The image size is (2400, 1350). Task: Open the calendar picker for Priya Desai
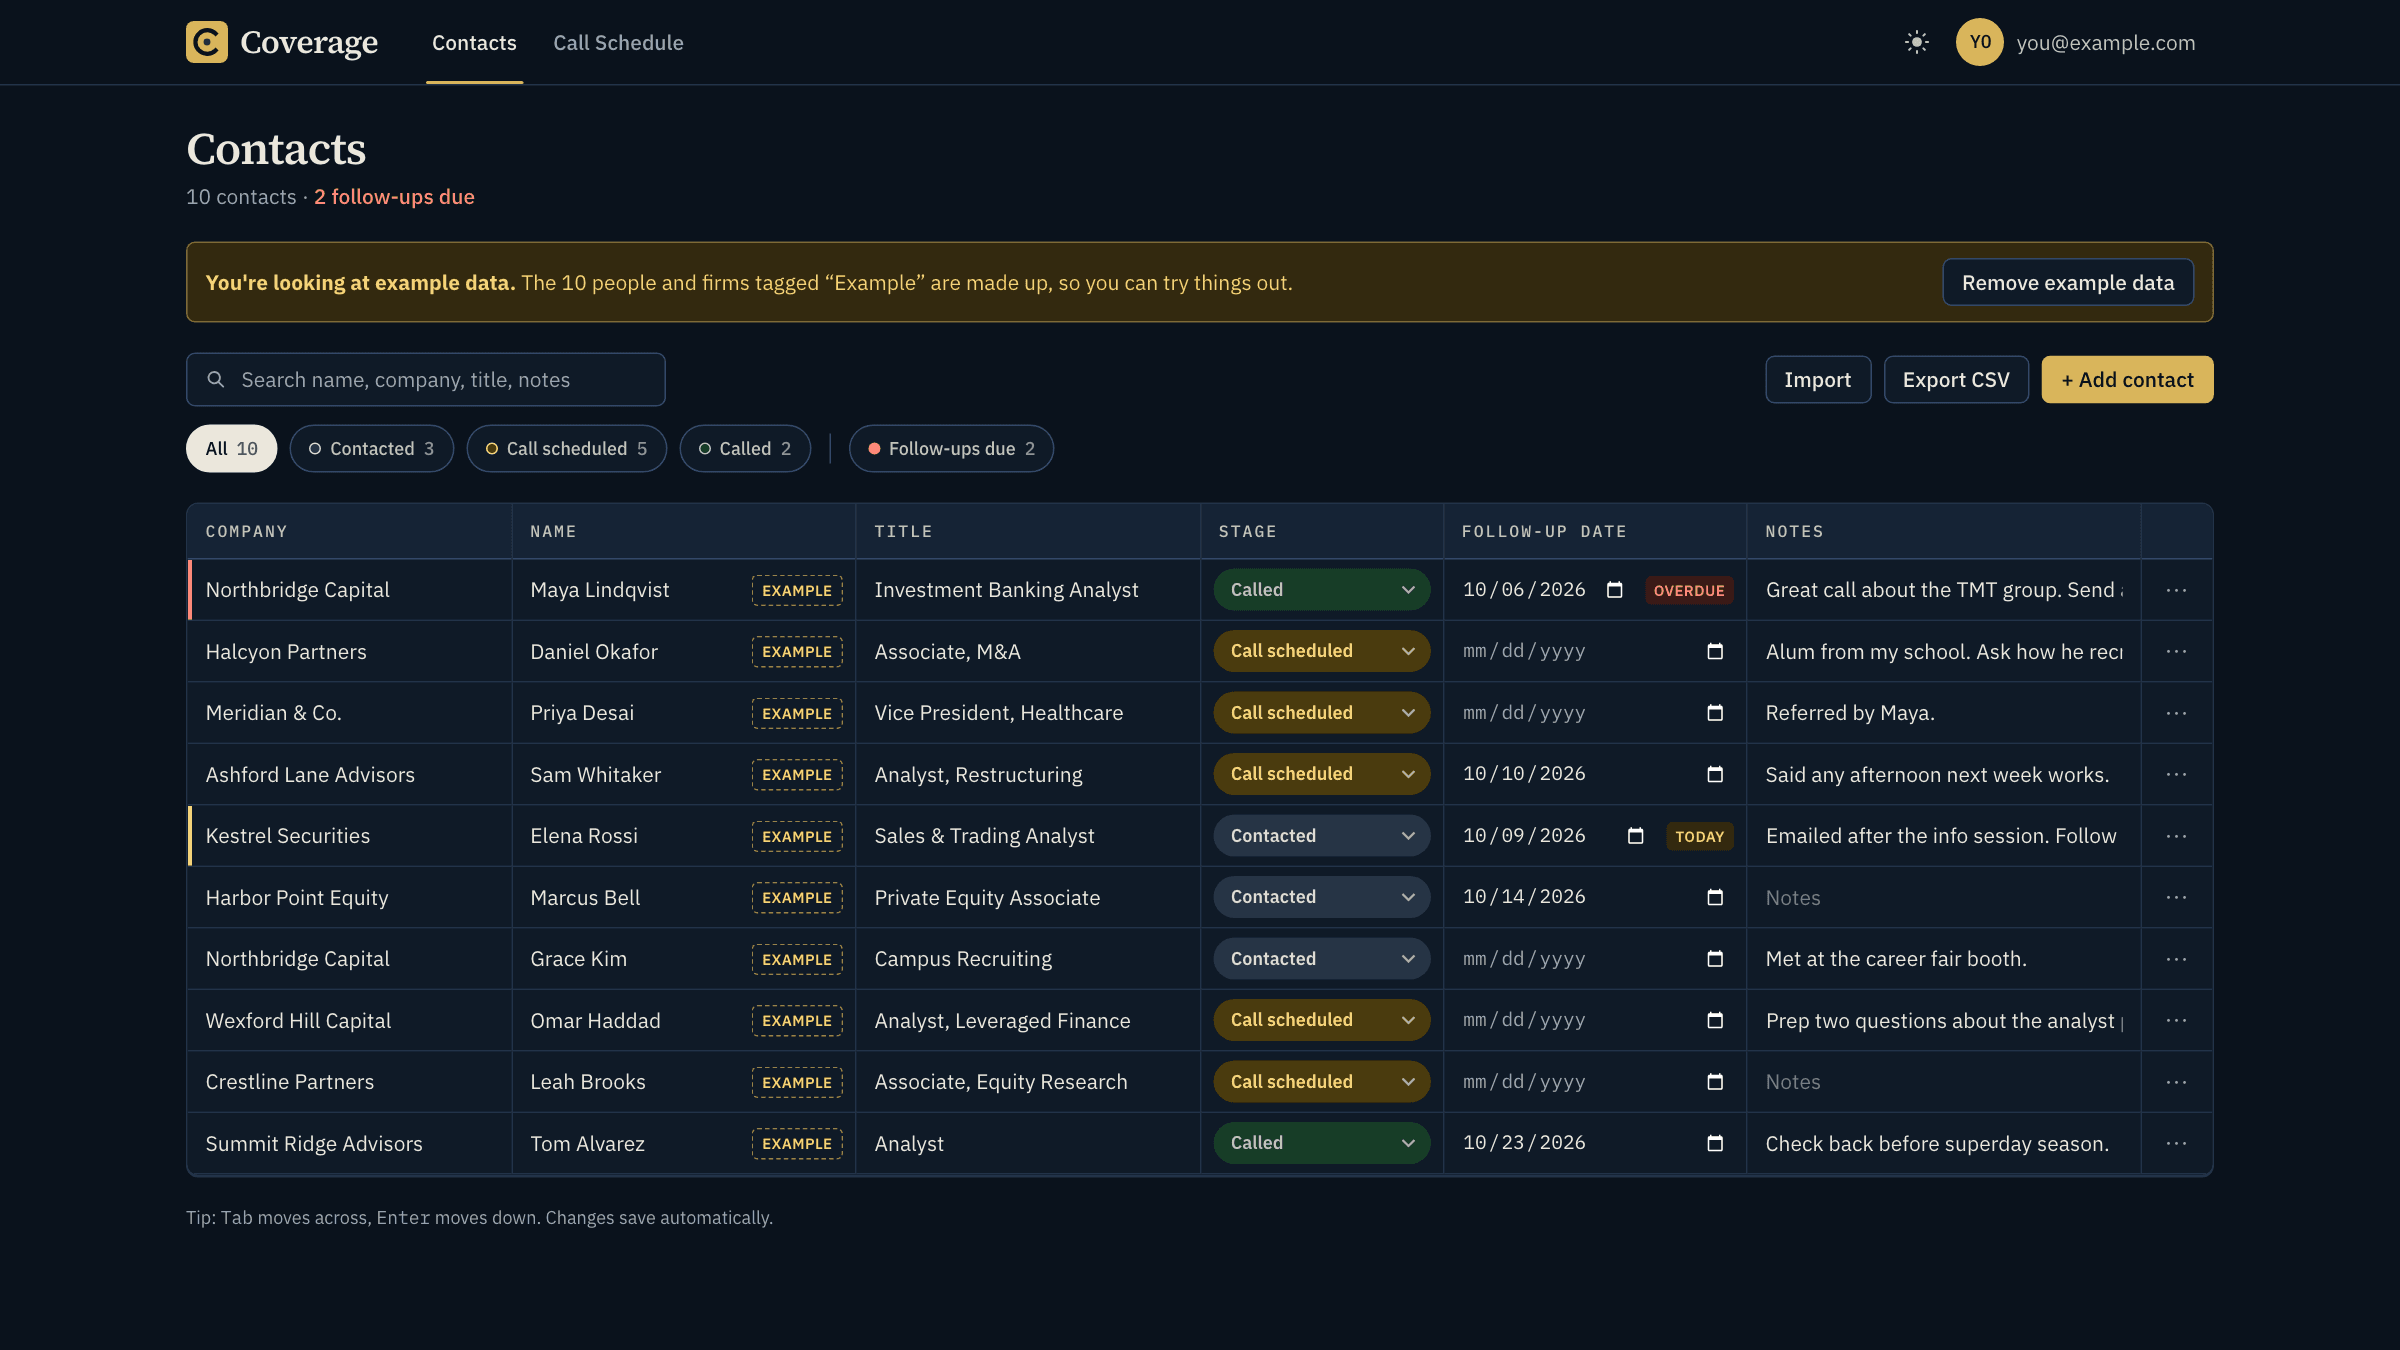(1715, 713)
